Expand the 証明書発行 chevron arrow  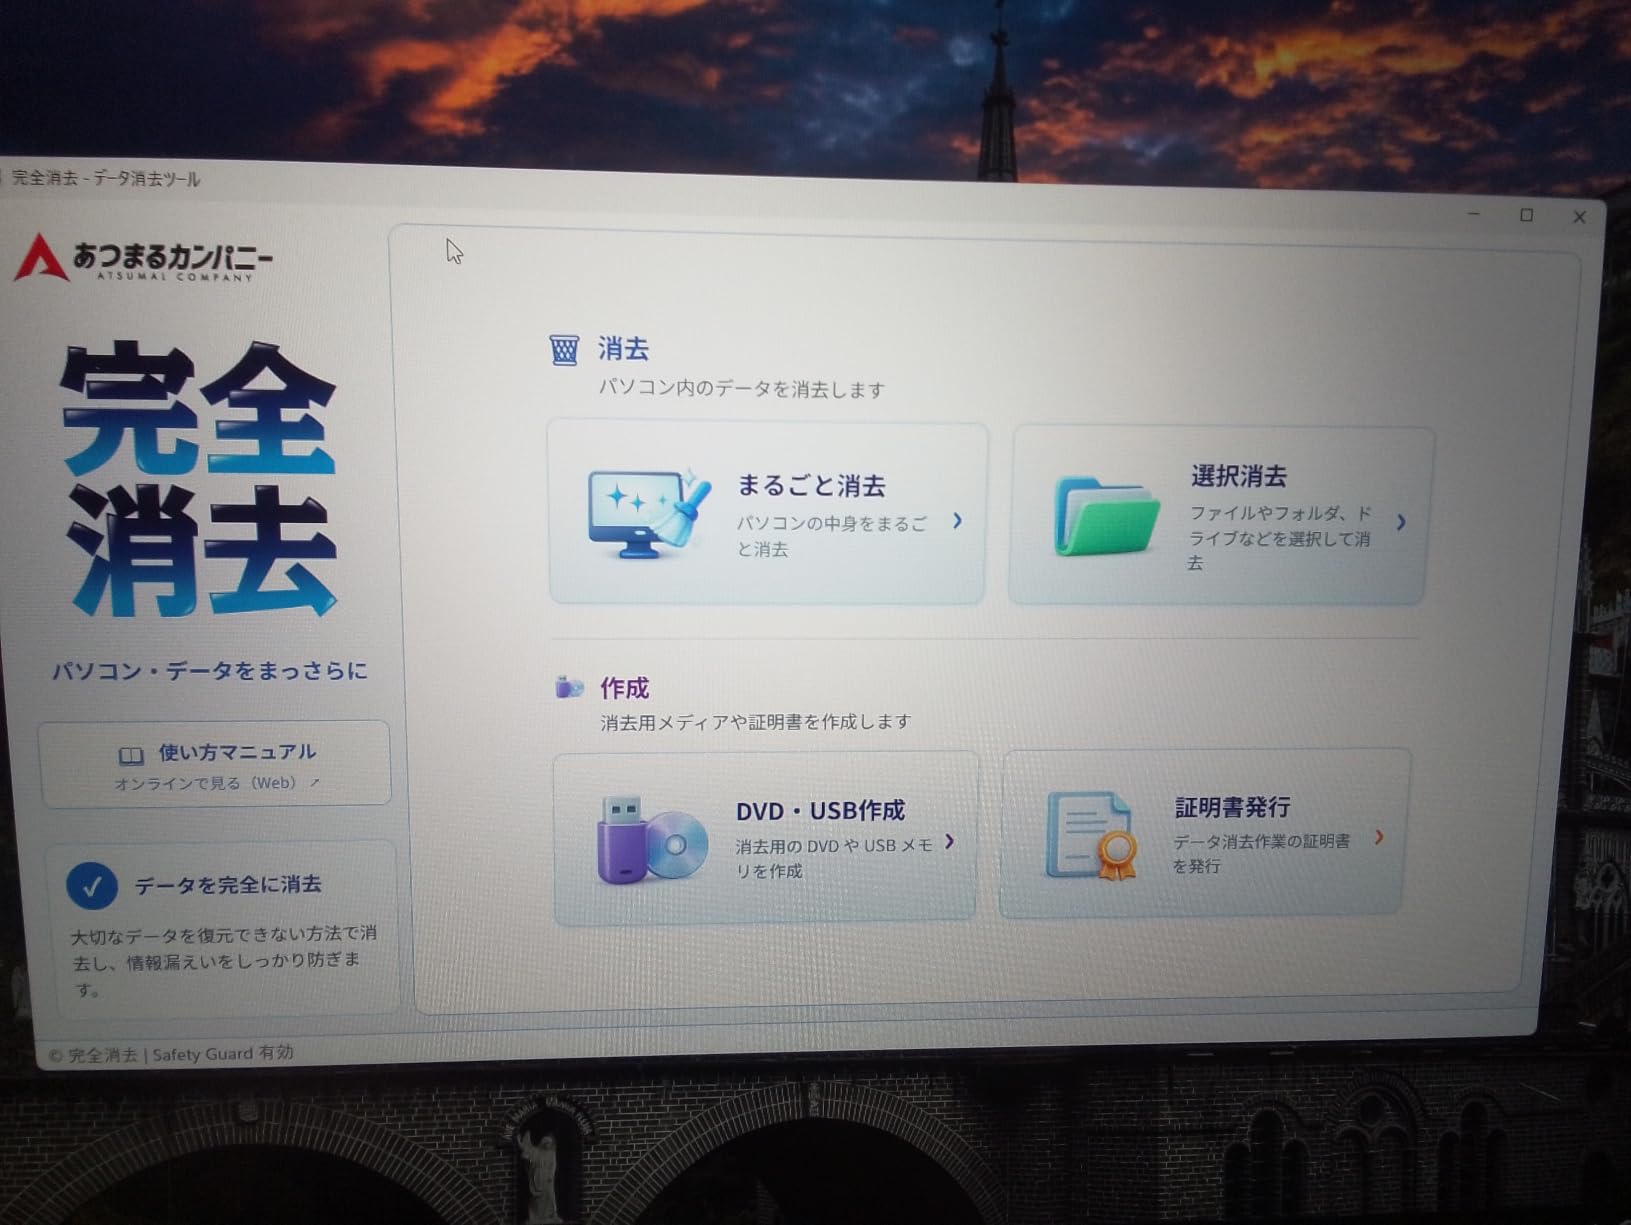point(1379,838)
